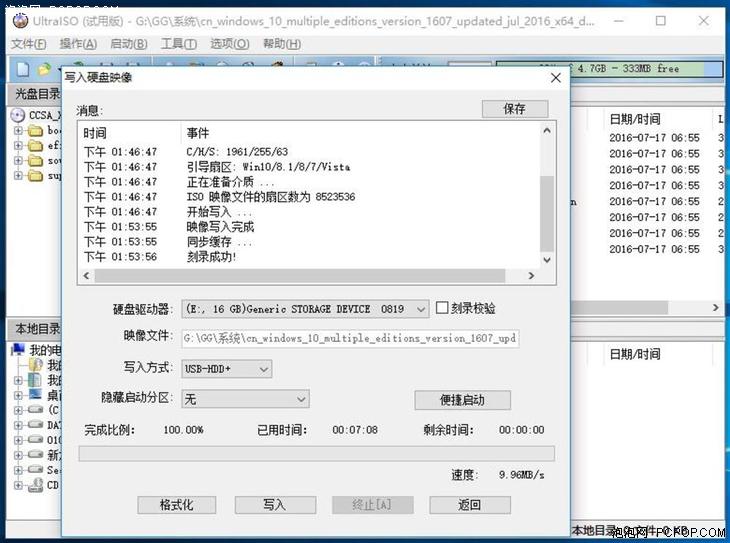The image size is (730, 543).
Task: Open the 写入方式 USB-HDD+ dropdown
Action: (x=227, y=369)
